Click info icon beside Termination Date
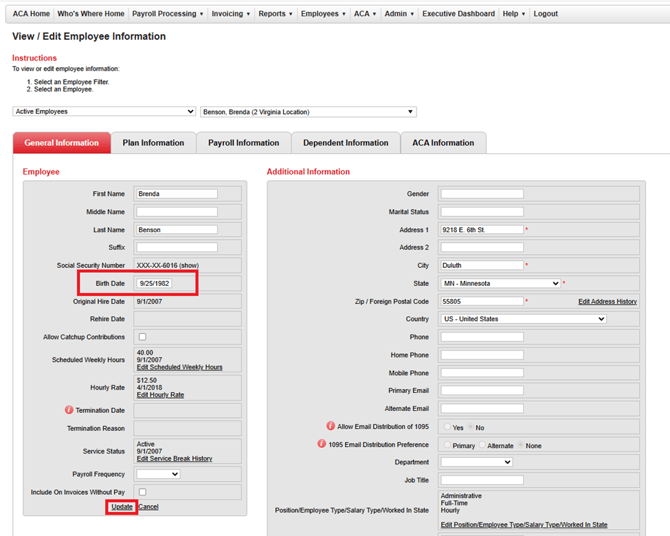 [69, 410]
